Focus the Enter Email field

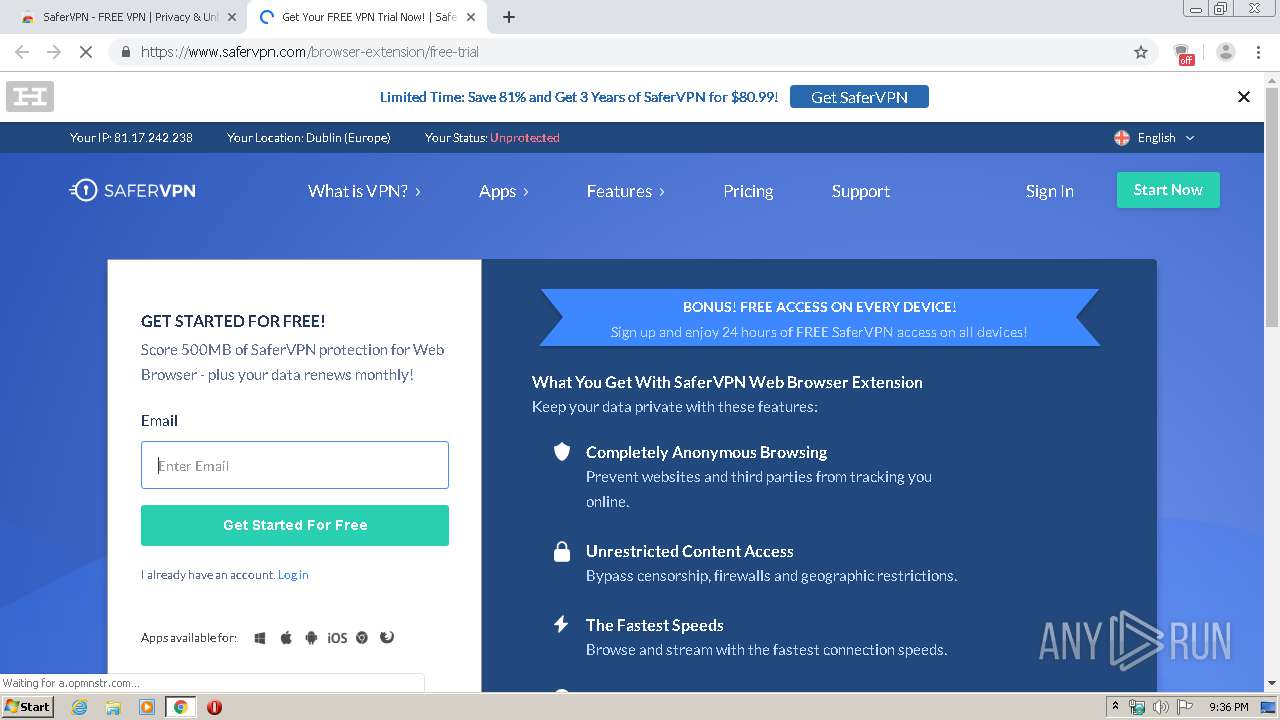[x=295, y=465]
